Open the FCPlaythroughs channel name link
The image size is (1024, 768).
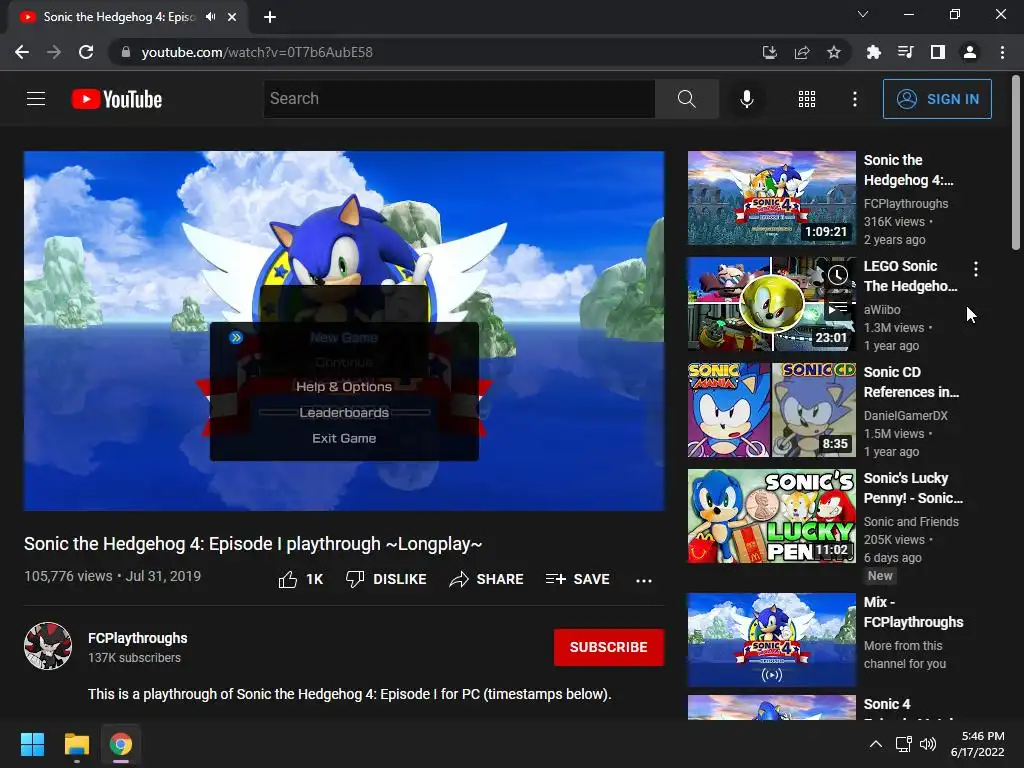click(x=138, y=638)
